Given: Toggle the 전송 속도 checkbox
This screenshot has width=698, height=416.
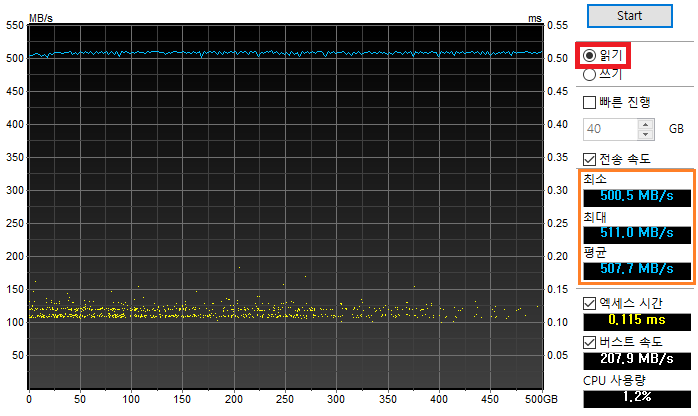Looking at the screenshot, I should [589, 159].
